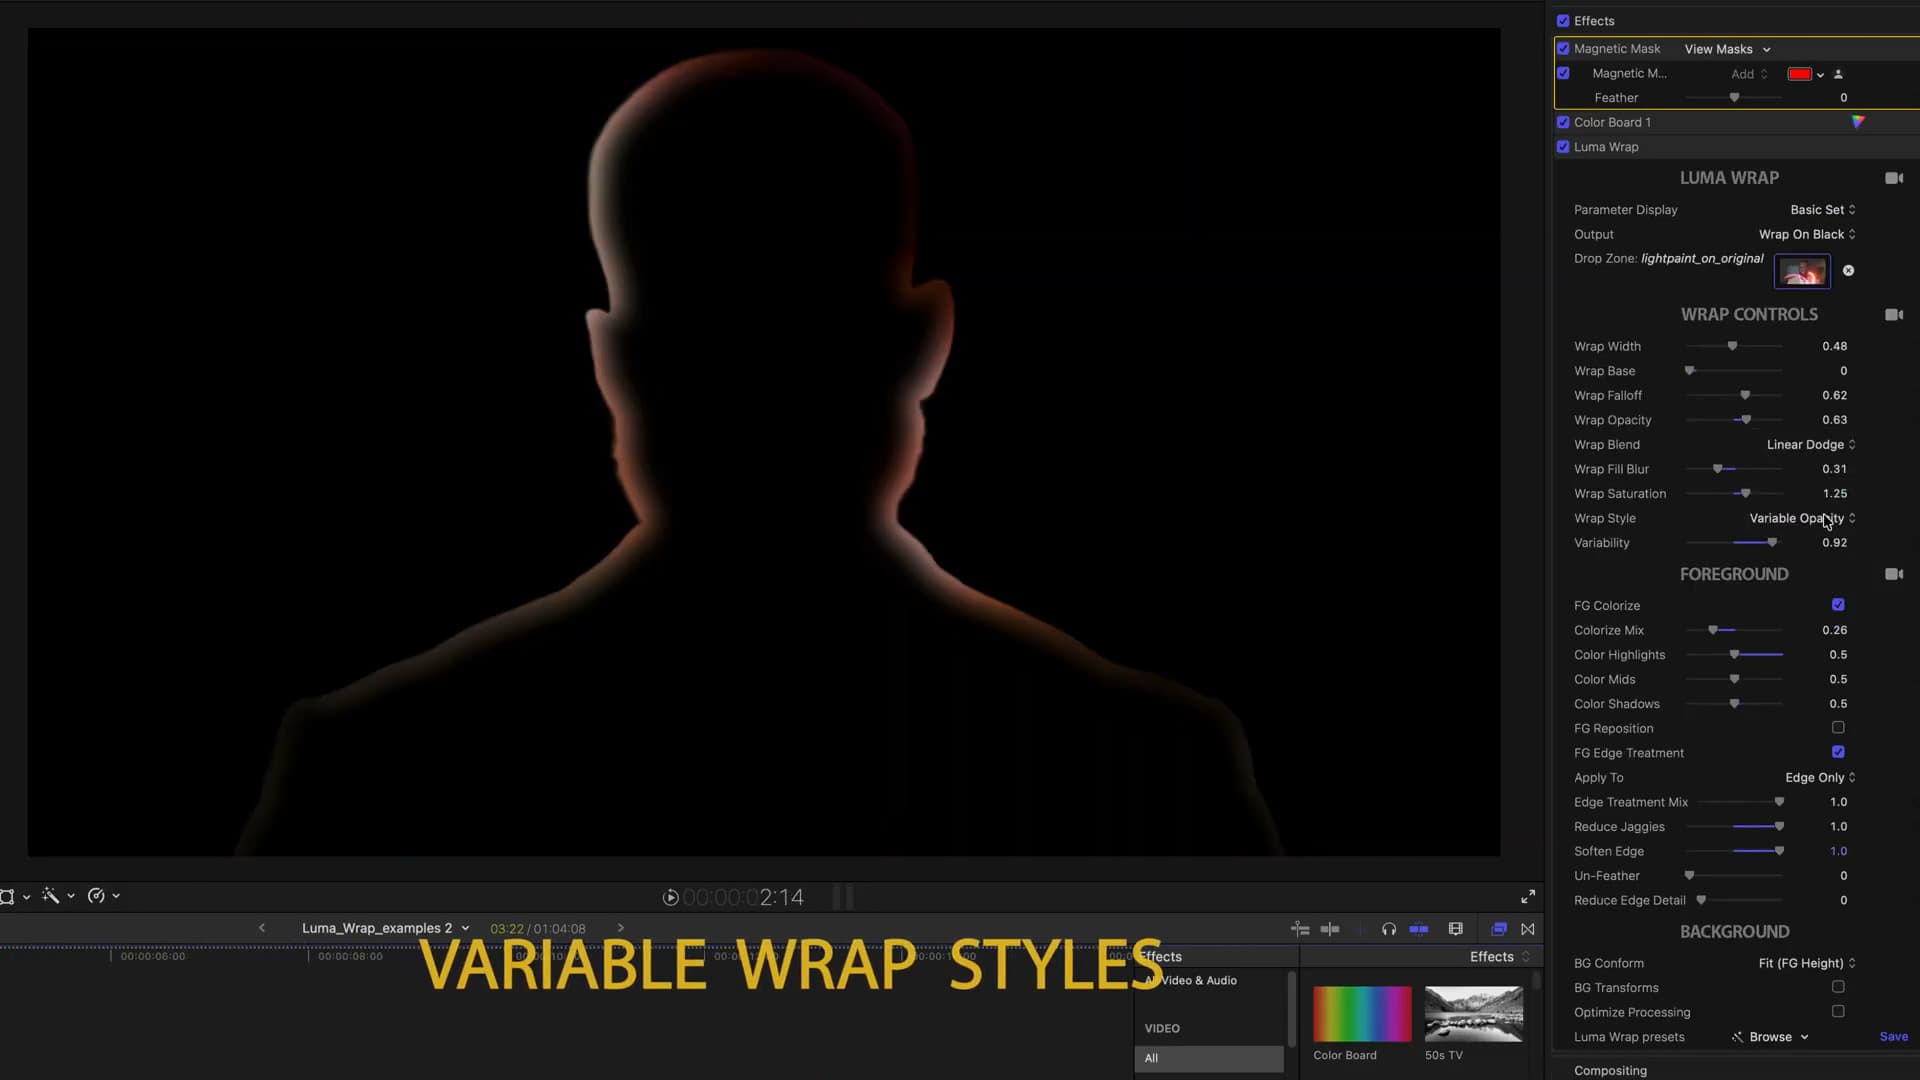
Task: Go forward in timeline history with right arrow
Action: tap(621, 928)
